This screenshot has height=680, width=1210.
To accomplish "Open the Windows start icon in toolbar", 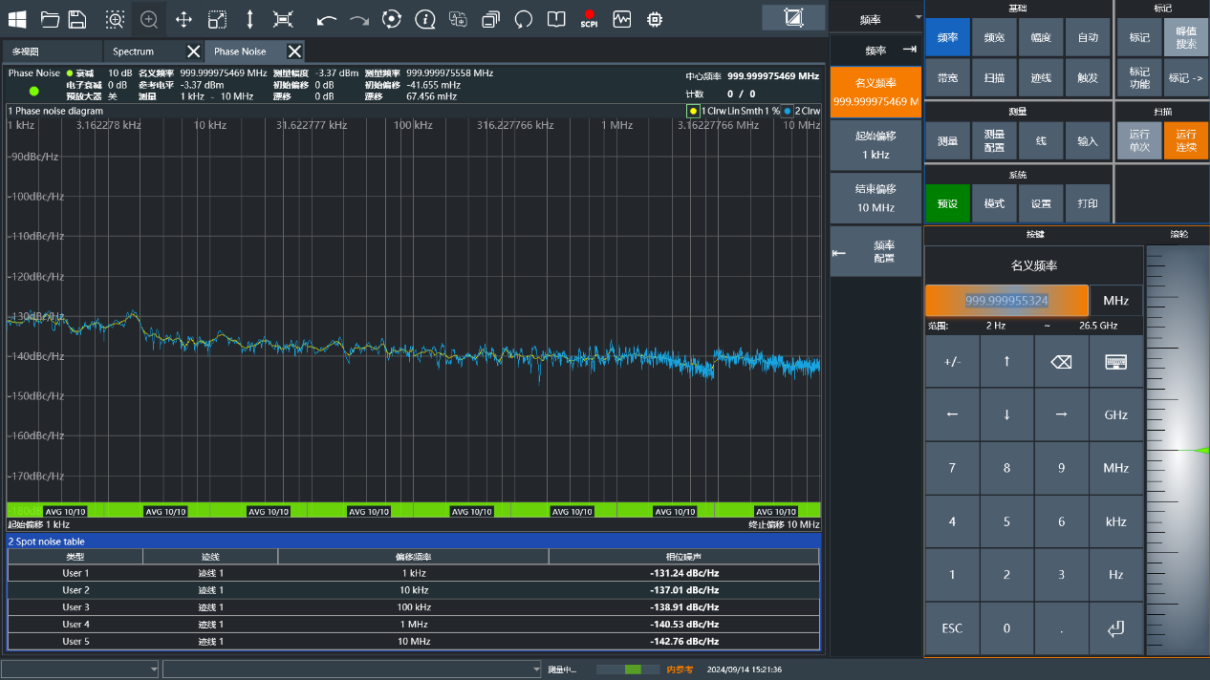I will point(17,19).
